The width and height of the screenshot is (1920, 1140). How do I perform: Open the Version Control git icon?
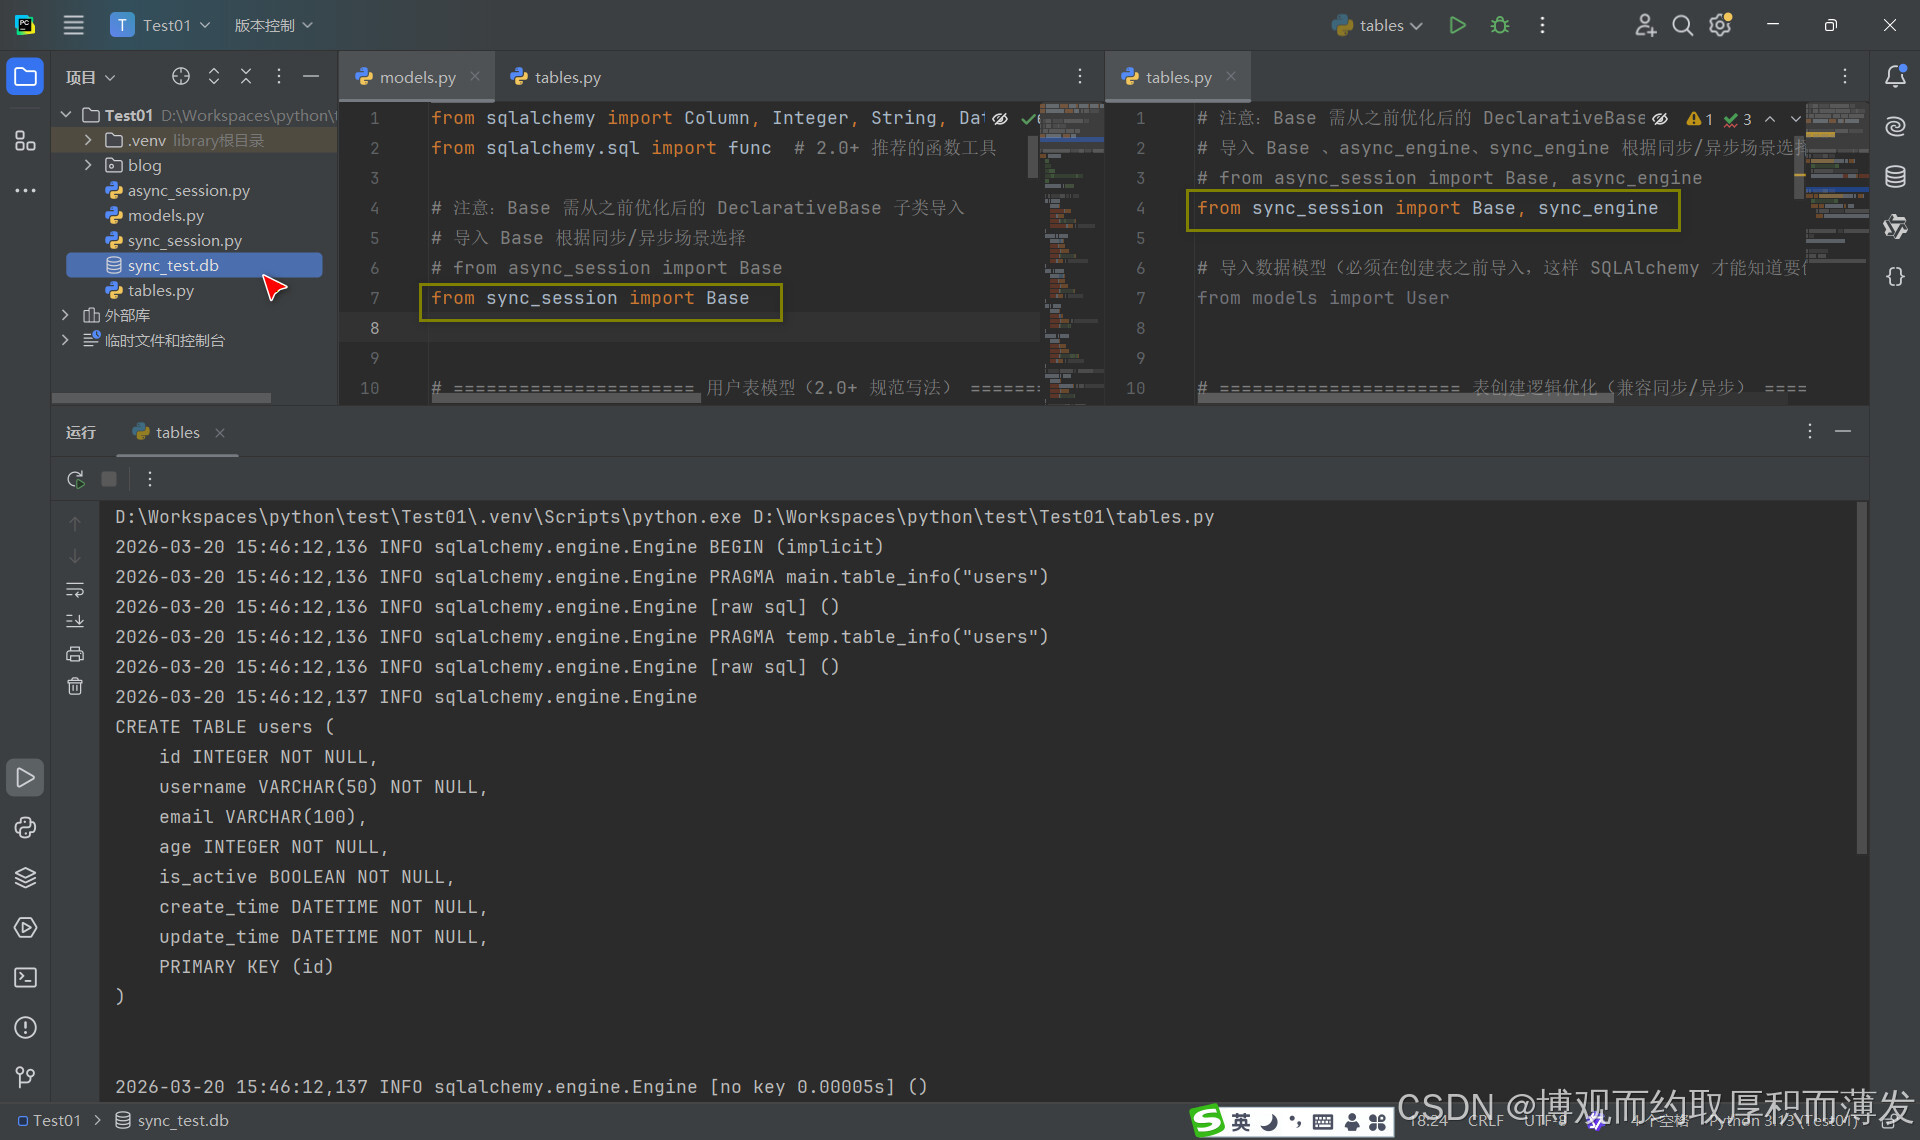coord(25,1077)
